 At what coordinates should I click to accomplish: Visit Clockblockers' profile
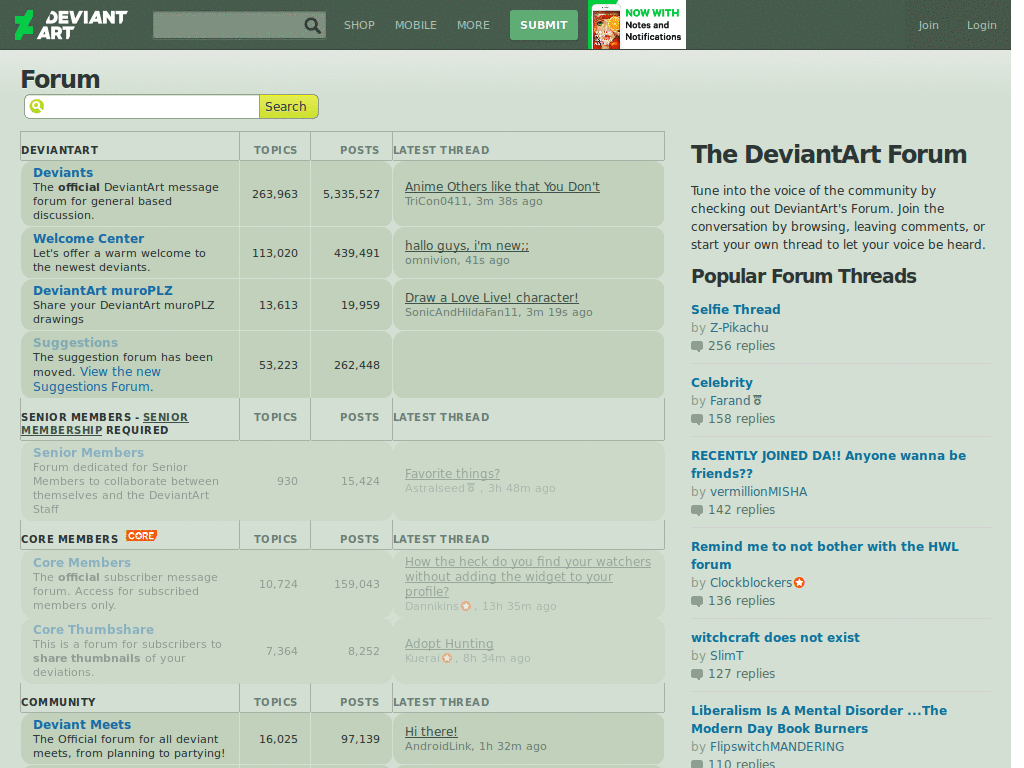(751, 583)
